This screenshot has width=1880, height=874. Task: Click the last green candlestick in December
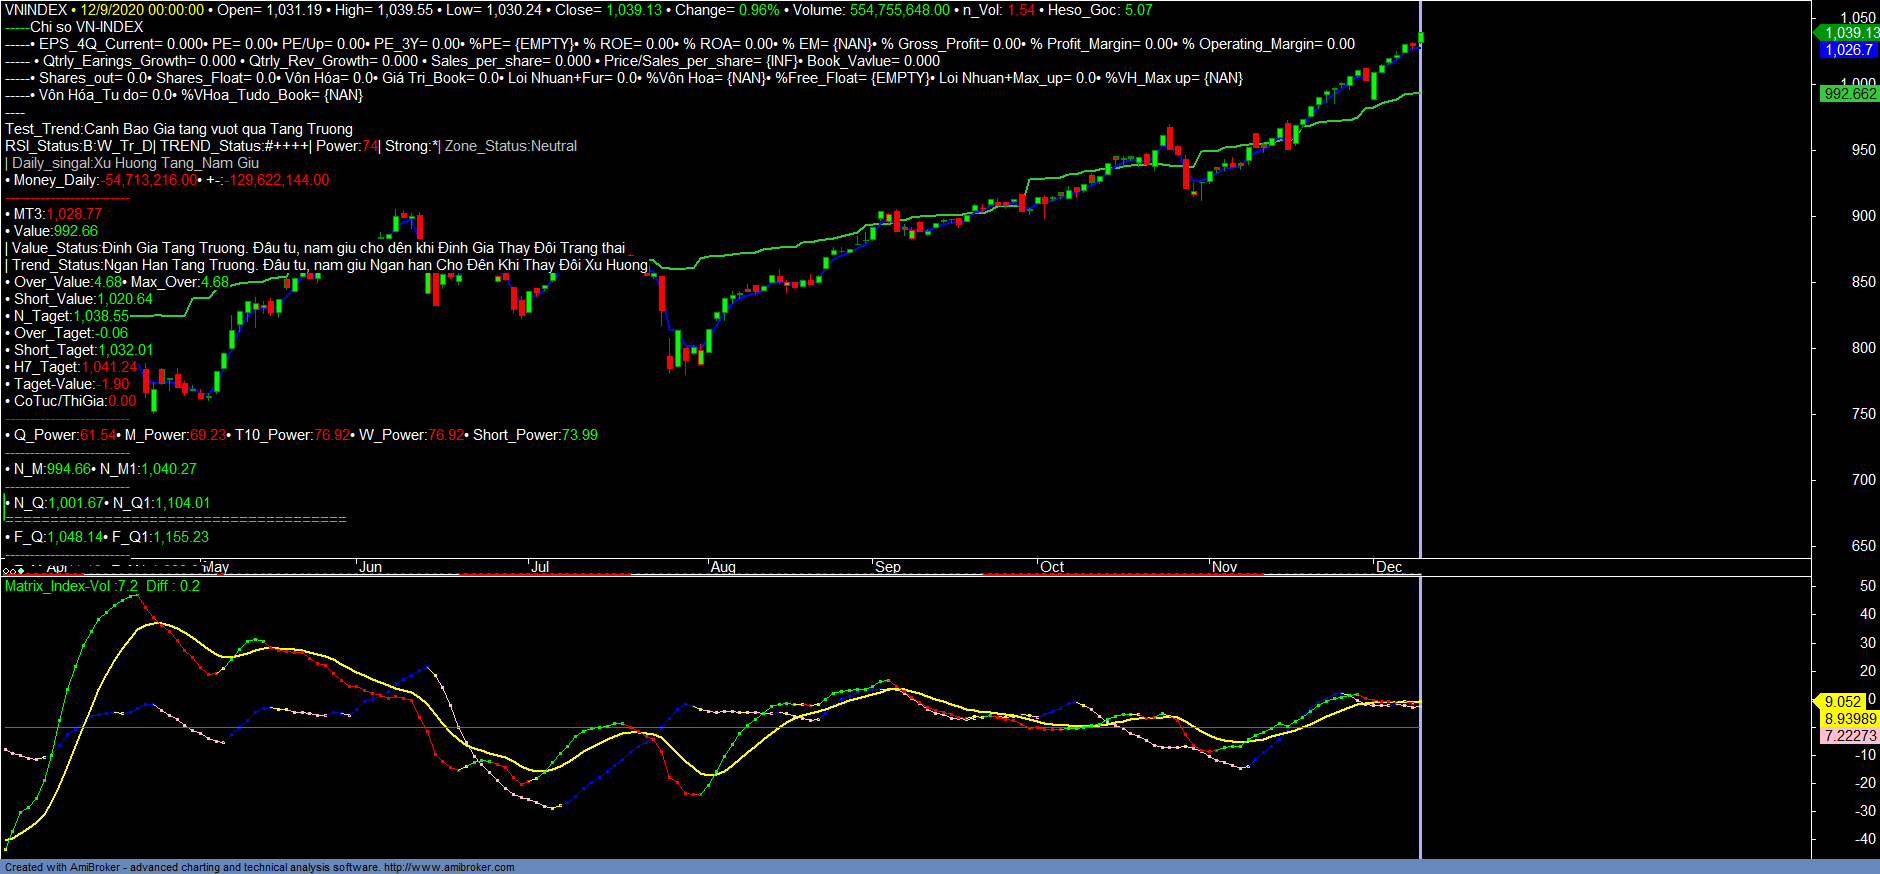pyautogui.click(x=1420, y=39)
